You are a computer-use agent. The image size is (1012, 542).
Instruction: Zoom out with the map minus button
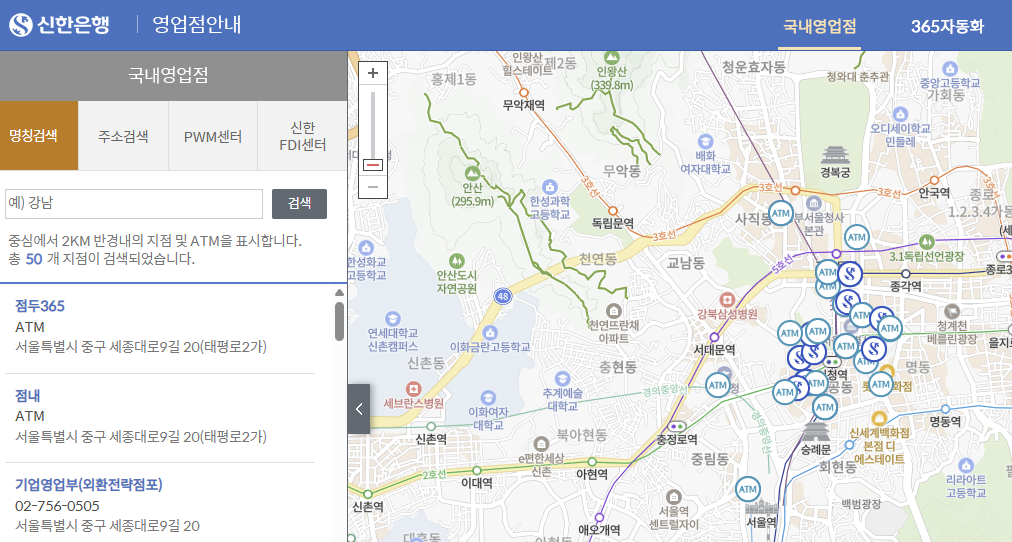(x=372, y=187)
